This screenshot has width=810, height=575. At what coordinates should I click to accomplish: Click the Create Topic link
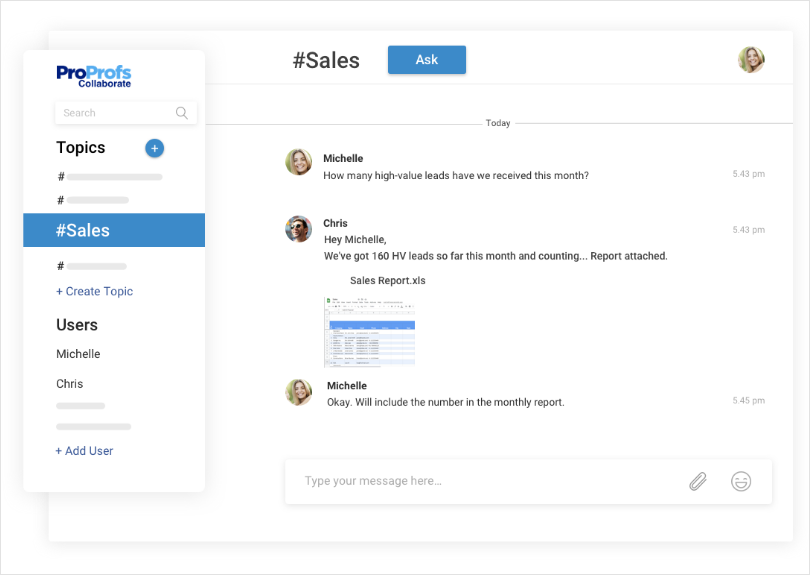[94, 291]
